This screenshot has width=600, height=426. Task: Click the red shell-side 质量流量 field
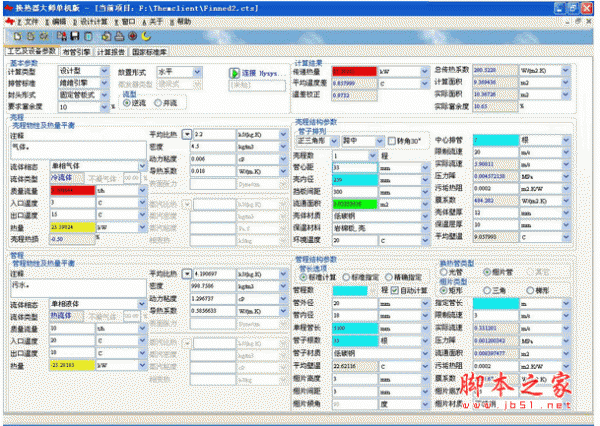point(72,190)
